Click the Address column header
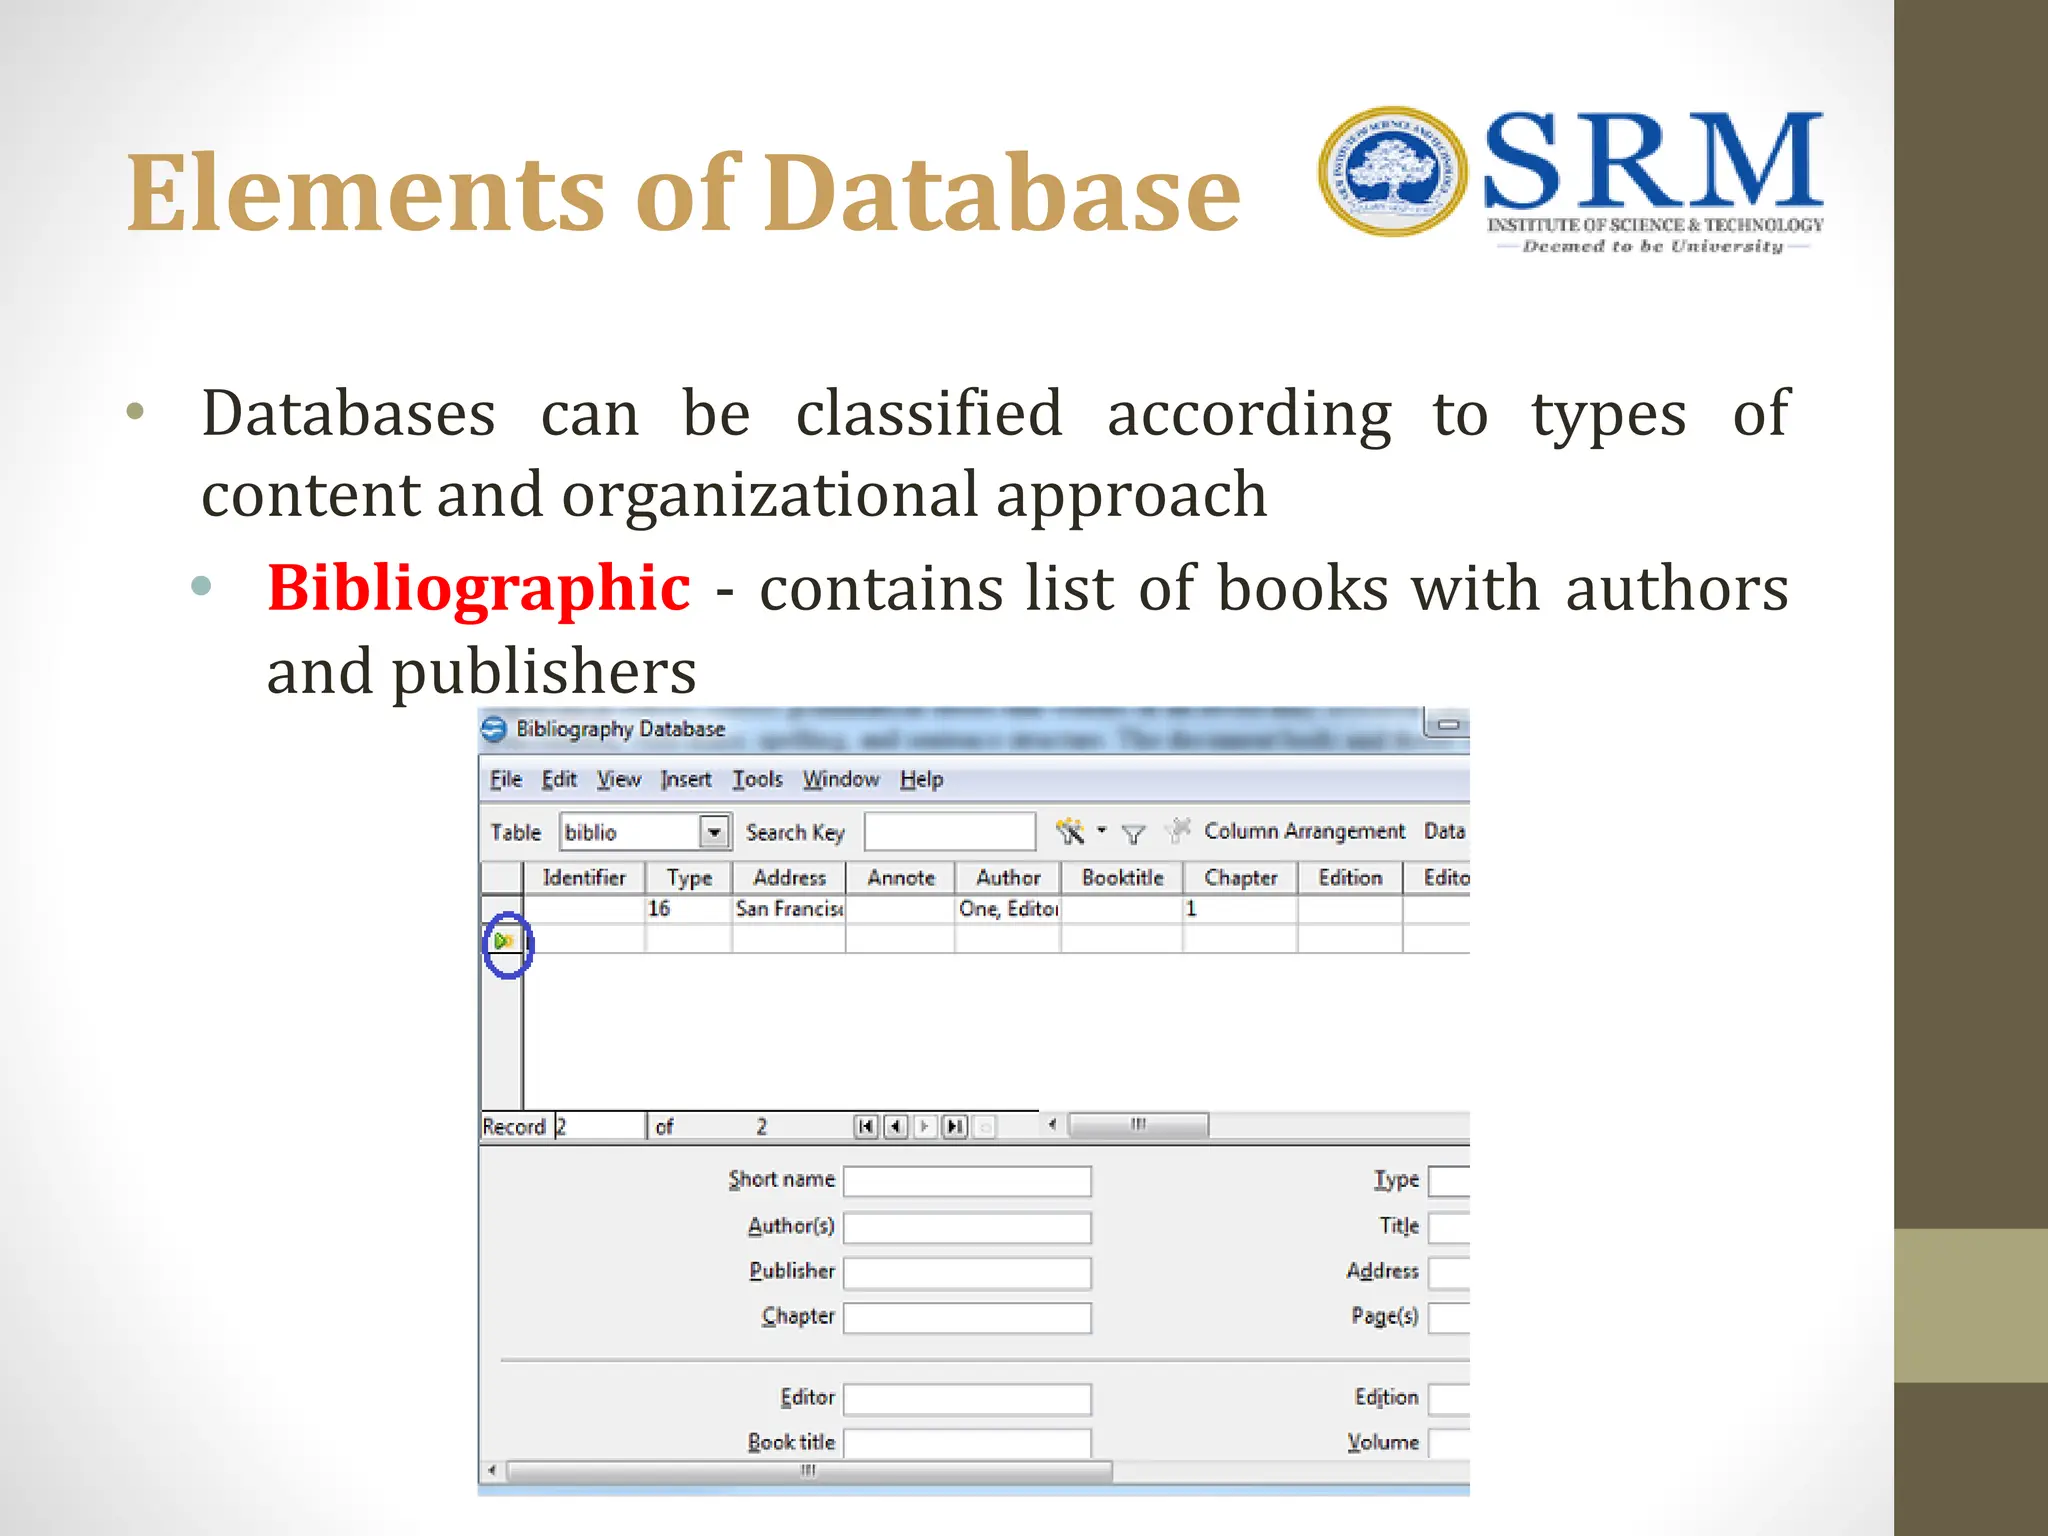 pos(789,878)
